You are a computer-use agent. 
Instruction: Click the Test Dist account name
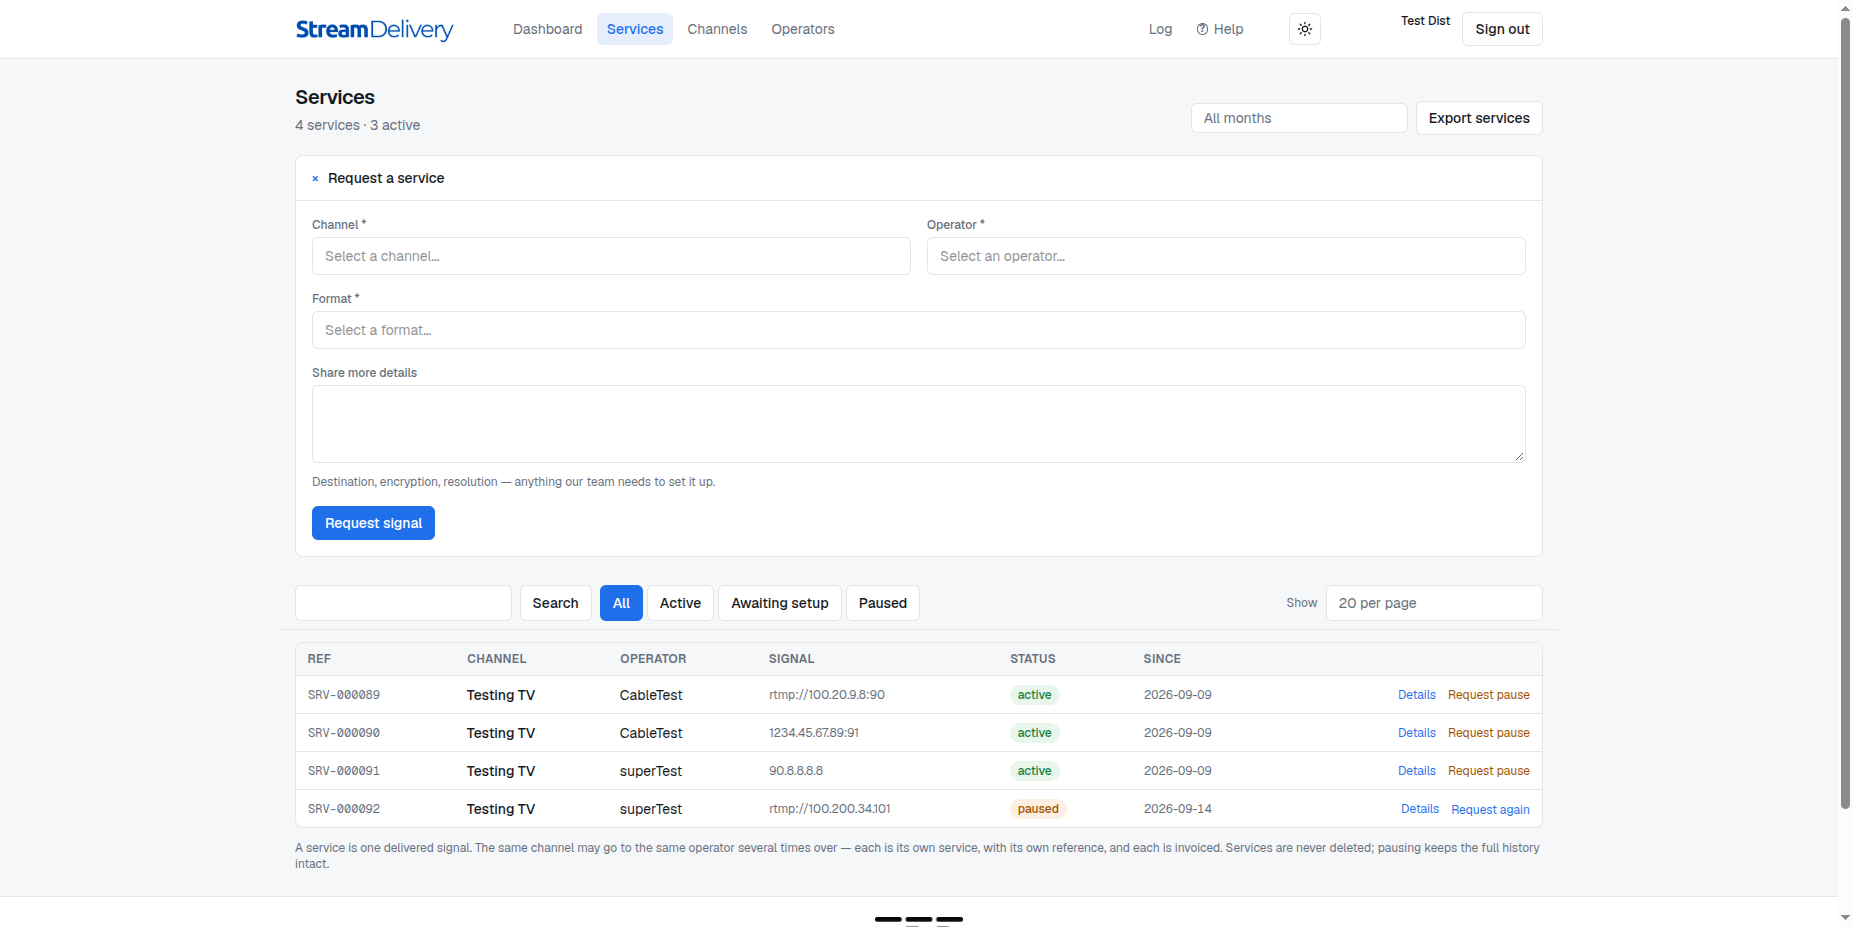pos(1425,21)
